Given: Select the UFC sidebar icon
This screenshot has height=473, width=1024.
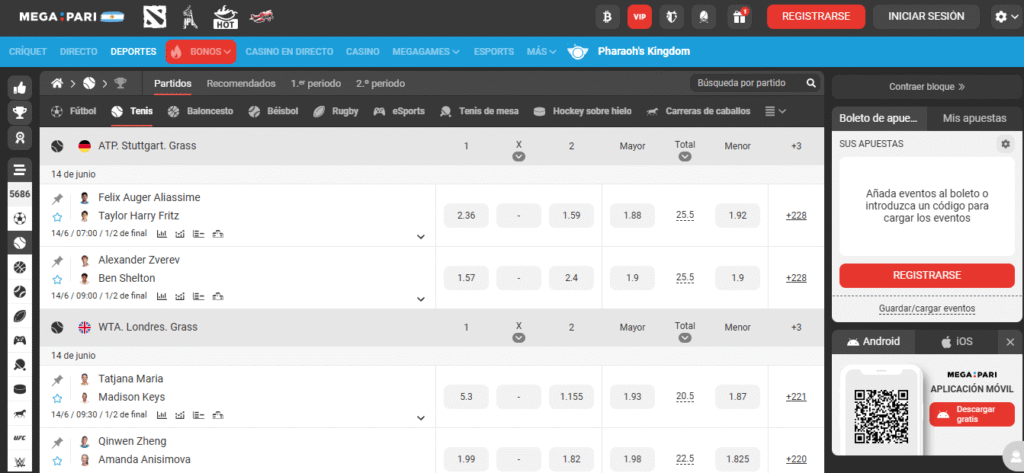Looking at the screenshot, I should (x=20, y=438).
